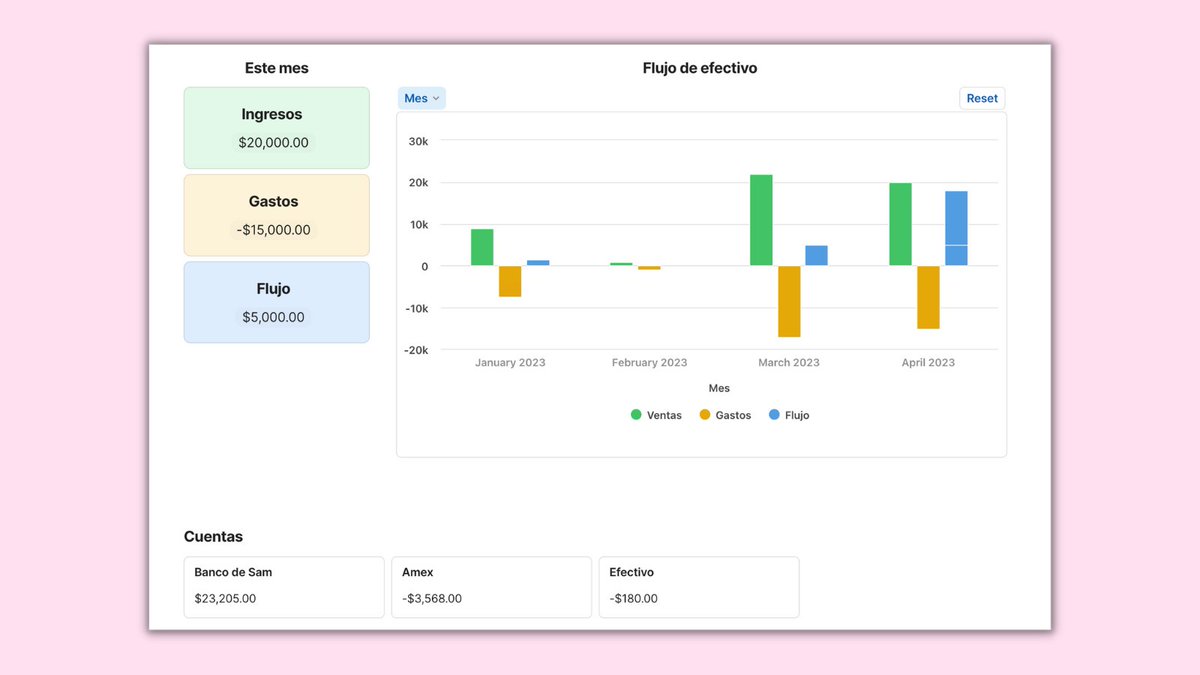
Task: Click the $20,000.00 Ingresos amount
Action: (x=274, y=143)
